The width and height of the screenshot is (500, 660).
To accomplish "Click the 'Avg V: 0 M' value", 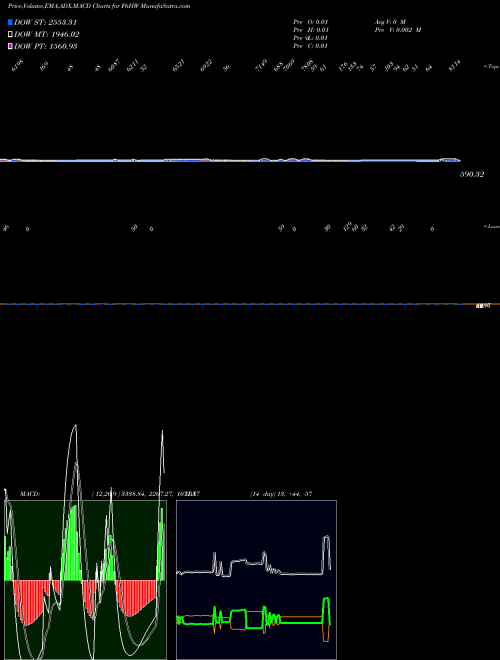I will point(390,21).
